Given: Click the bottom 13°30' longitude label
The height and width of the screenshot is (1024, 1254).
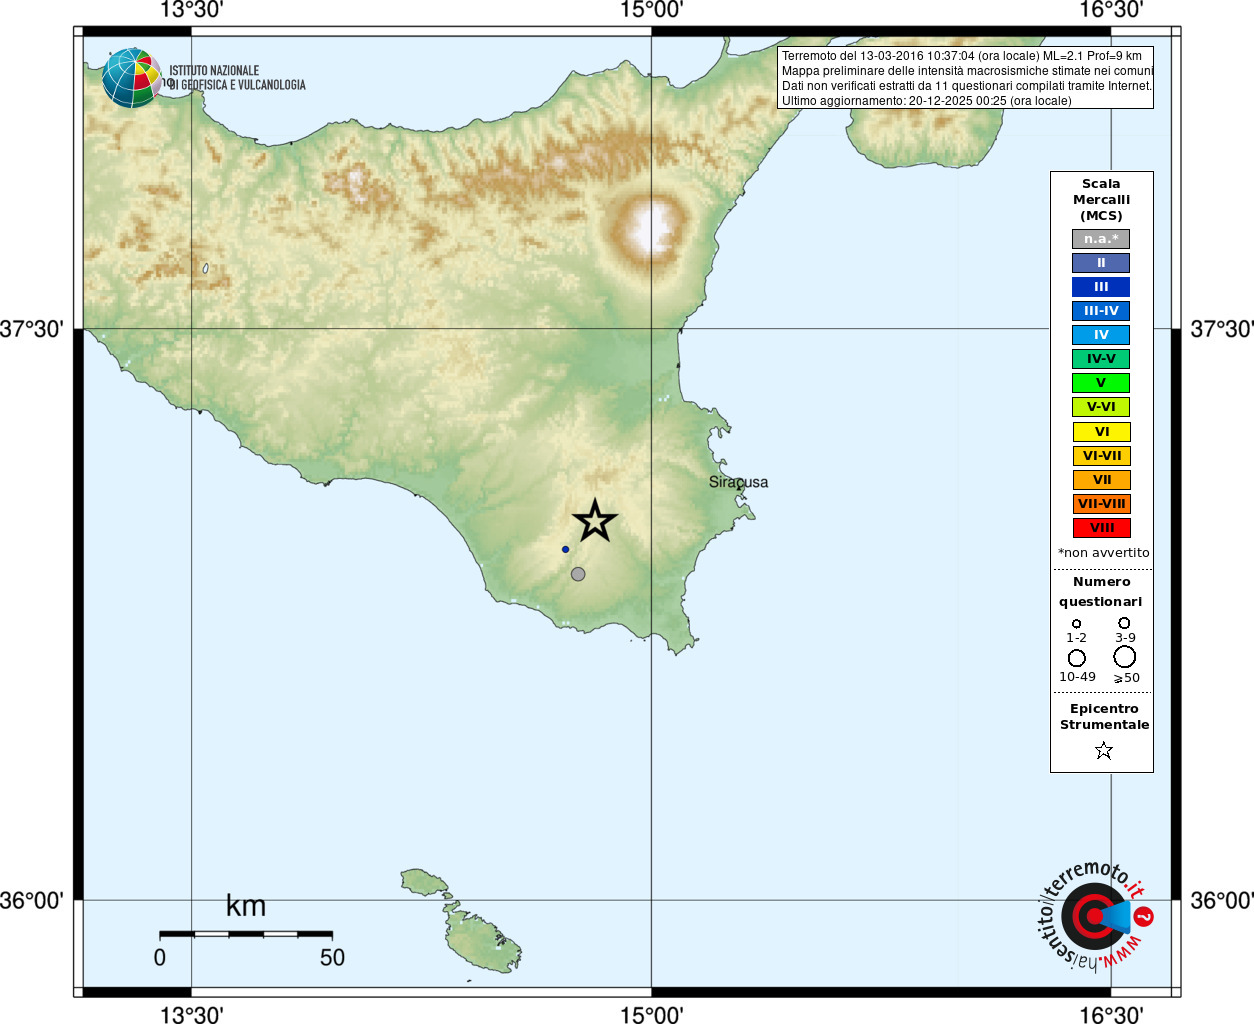Looking at the screenshot, I should (x=191, y=1014).
